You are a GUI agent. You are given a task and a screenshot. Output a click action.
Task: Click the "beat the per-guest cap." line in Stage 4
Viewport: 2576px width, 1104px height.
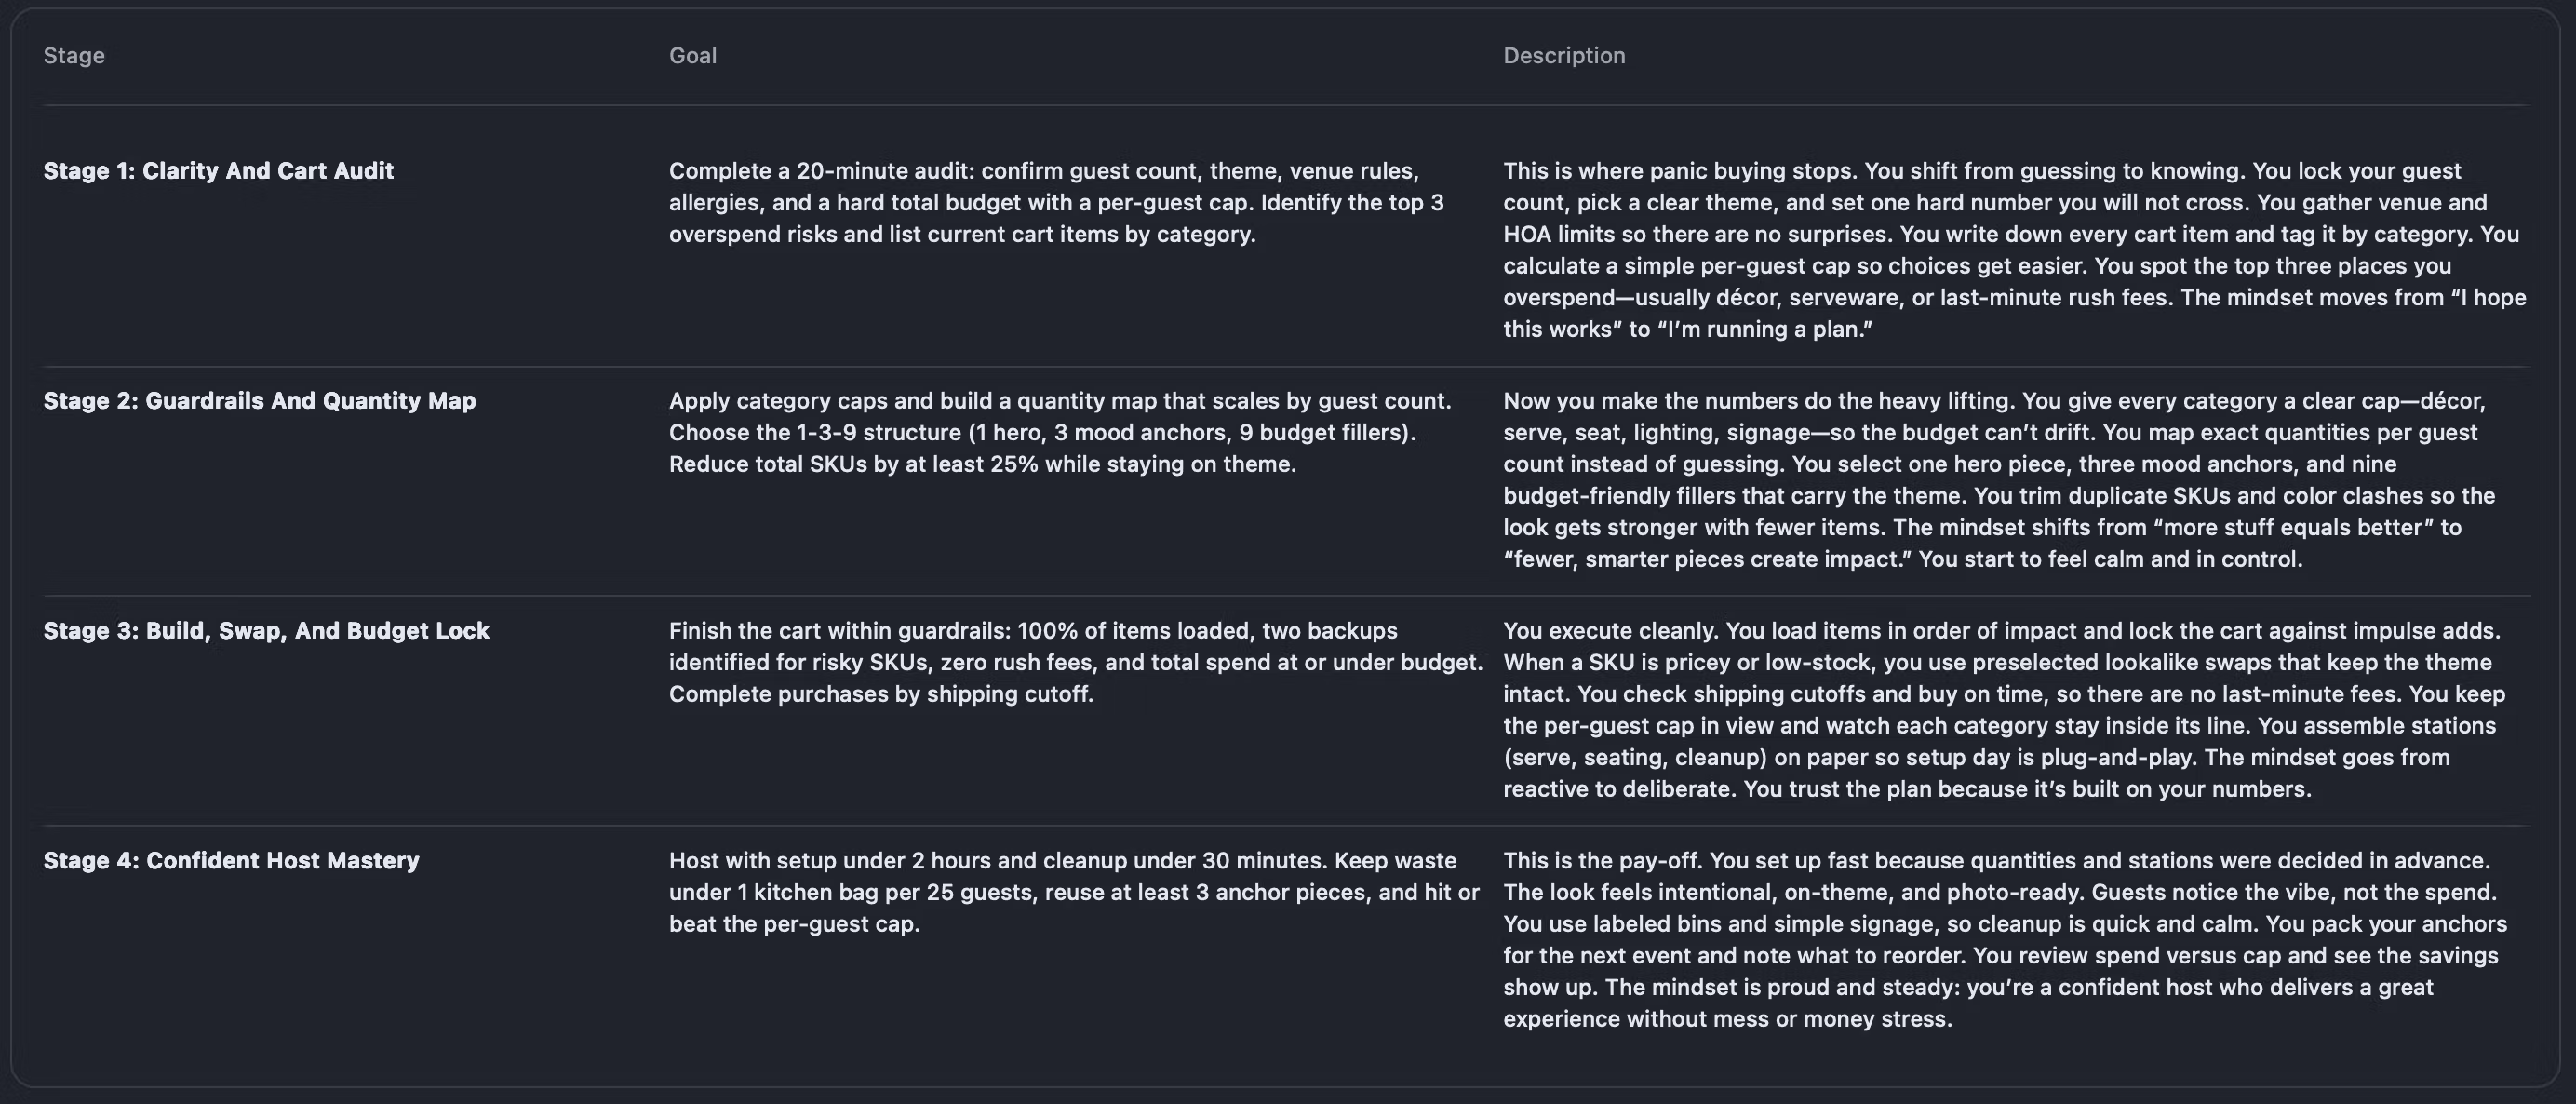click(x=793, y=925)
